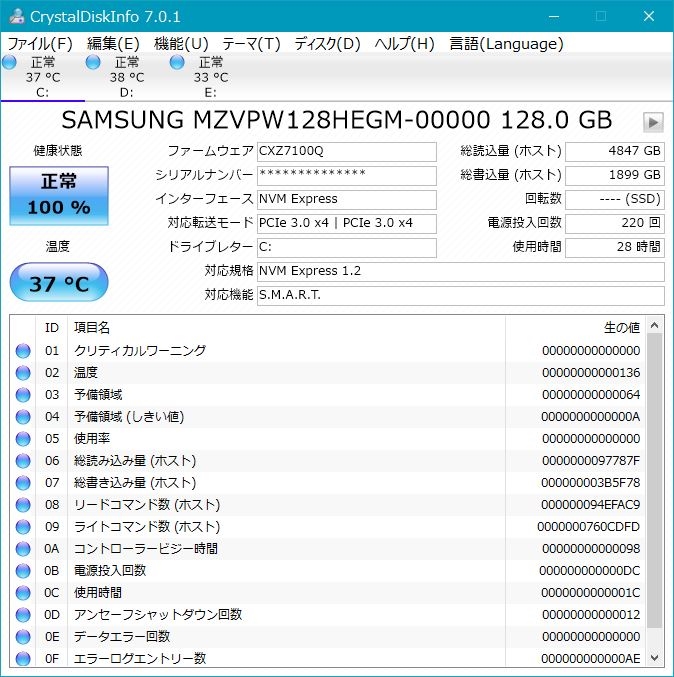Screen dimensions: 674x677
Task: Click the scroll up arrow of attribute list
Action: (655, 325)
